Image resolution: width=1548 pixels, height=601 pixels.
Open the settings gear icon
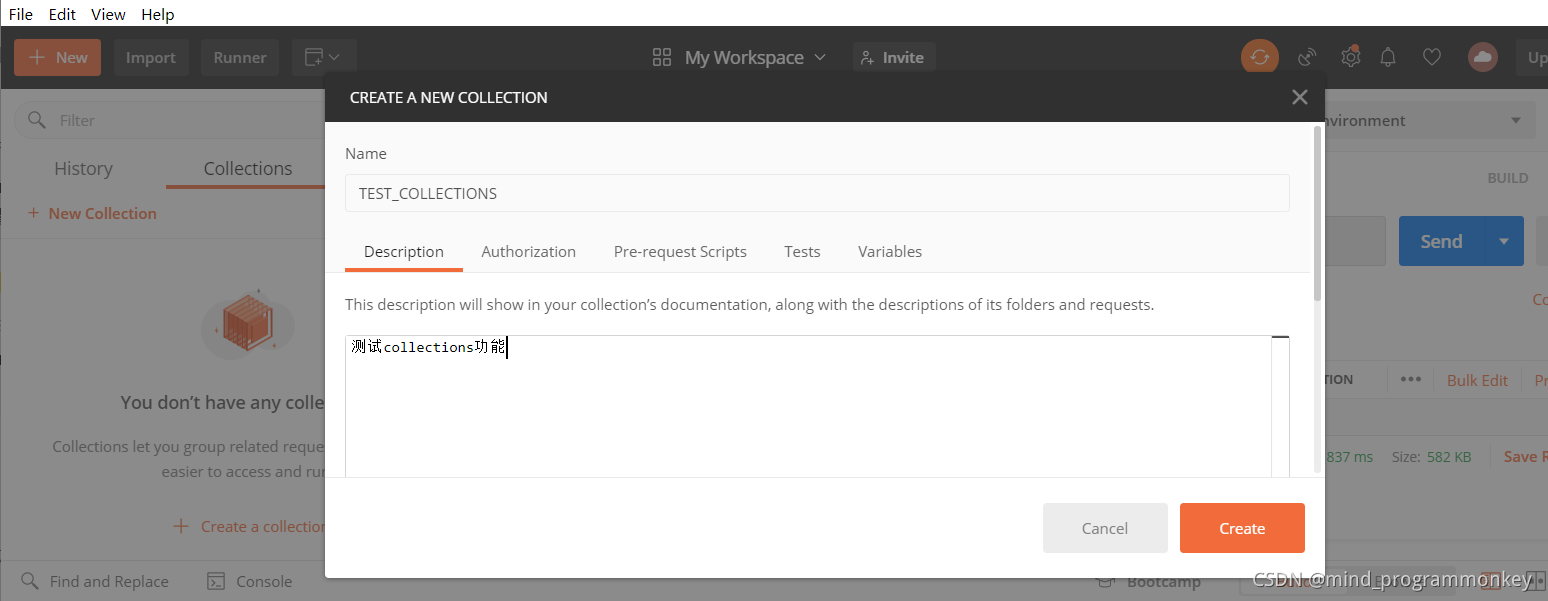(1351, 57)
